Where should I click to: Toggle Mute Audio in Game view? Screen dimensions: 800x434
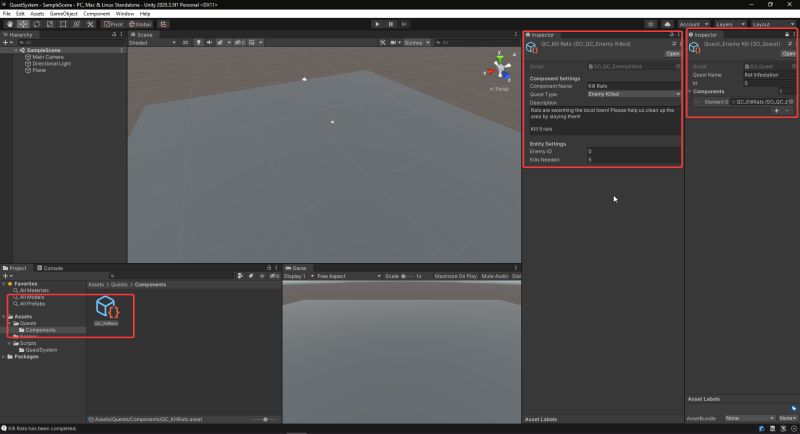pos(495,276)
